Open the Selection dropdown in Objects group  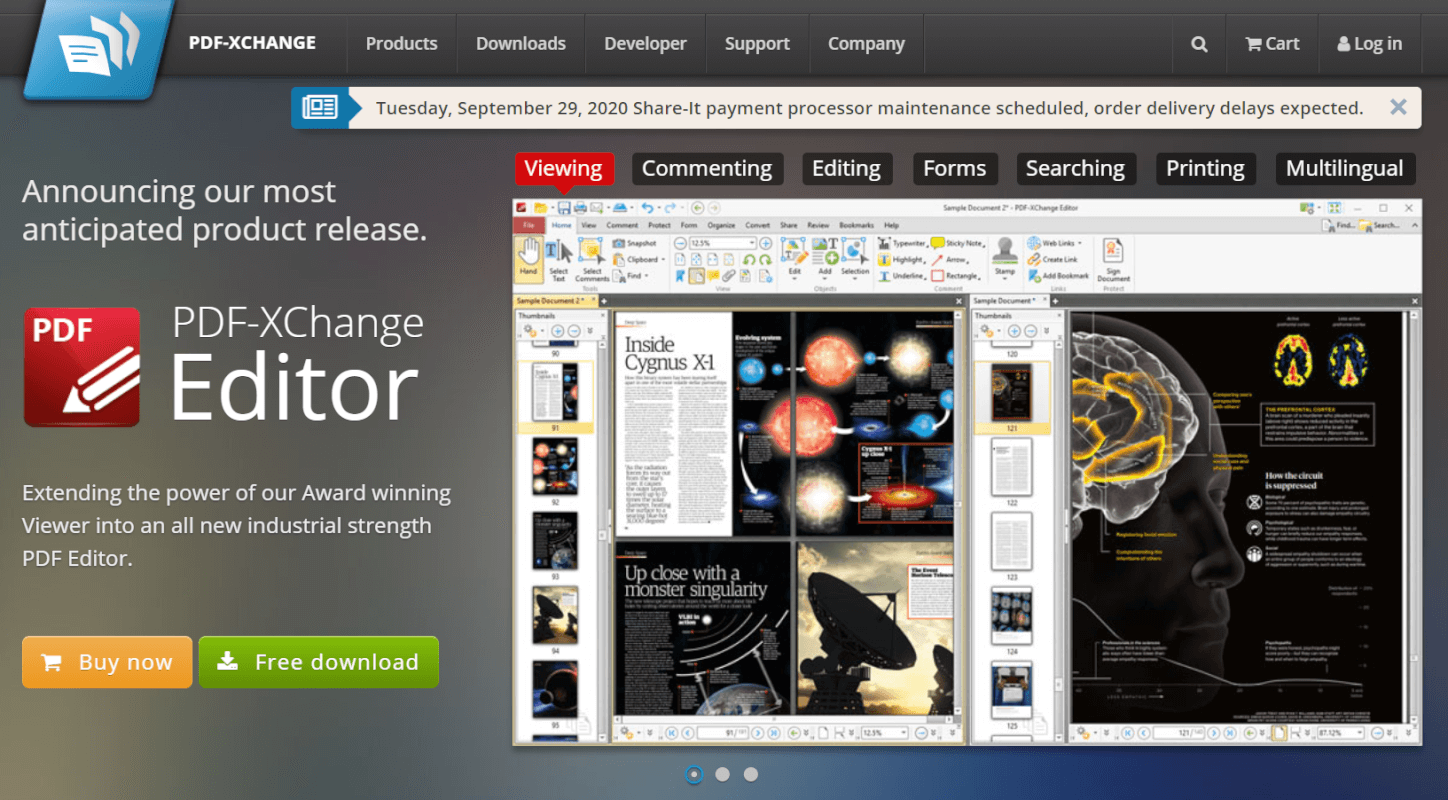[855, 258]
